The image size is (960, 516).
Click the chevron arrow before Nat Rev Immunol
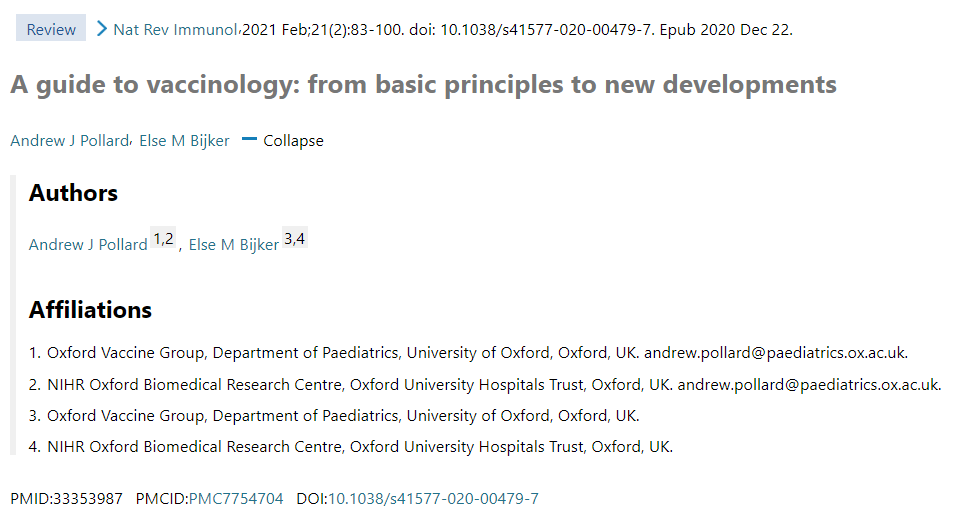(102, 29)
